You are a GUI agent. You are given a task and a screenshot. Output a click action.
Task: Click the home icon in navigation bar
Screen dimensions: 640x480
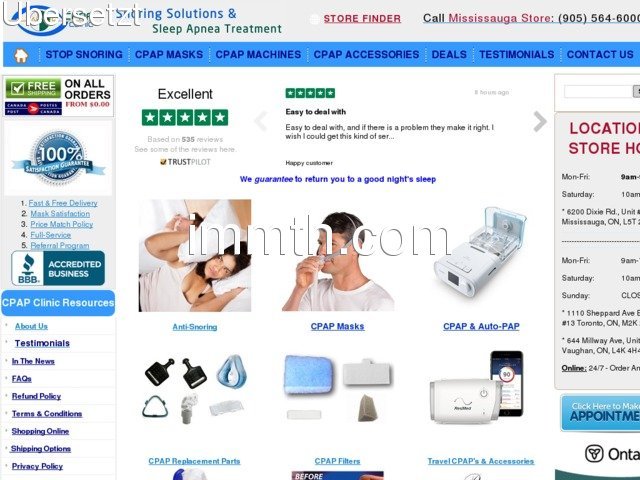coord(21,55)
